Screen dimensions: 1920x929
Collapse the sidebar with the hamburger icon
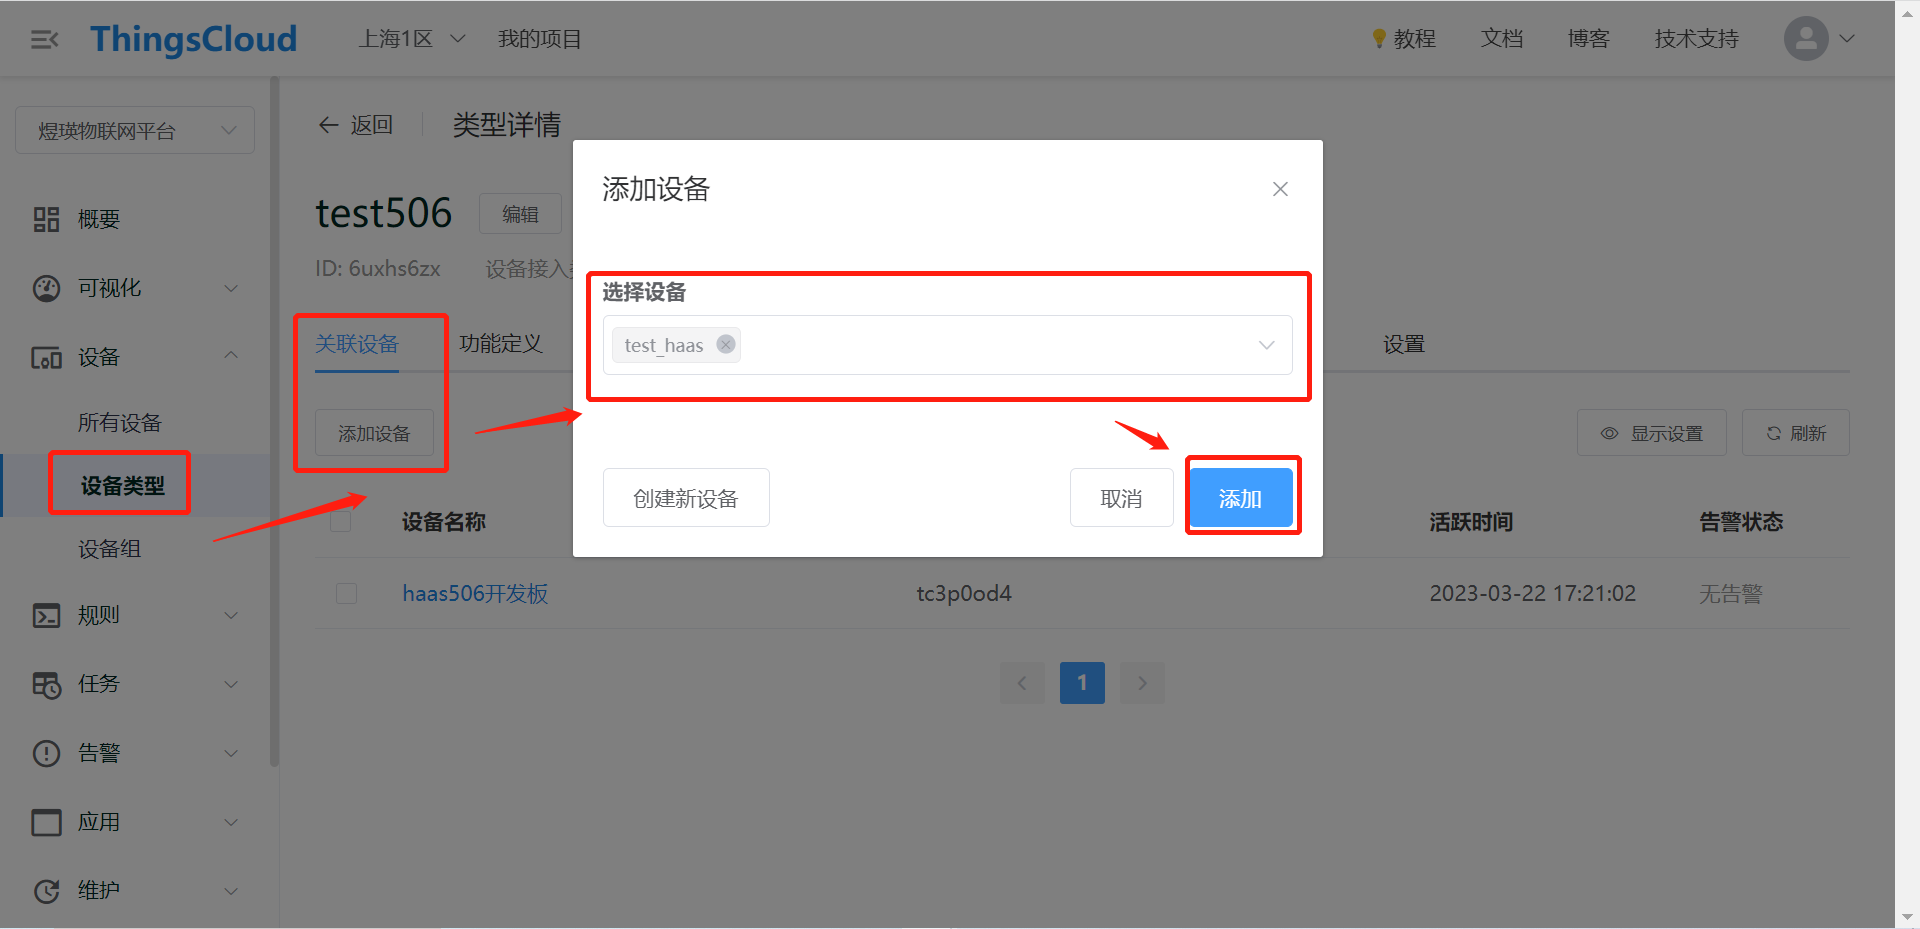(45, 39)
